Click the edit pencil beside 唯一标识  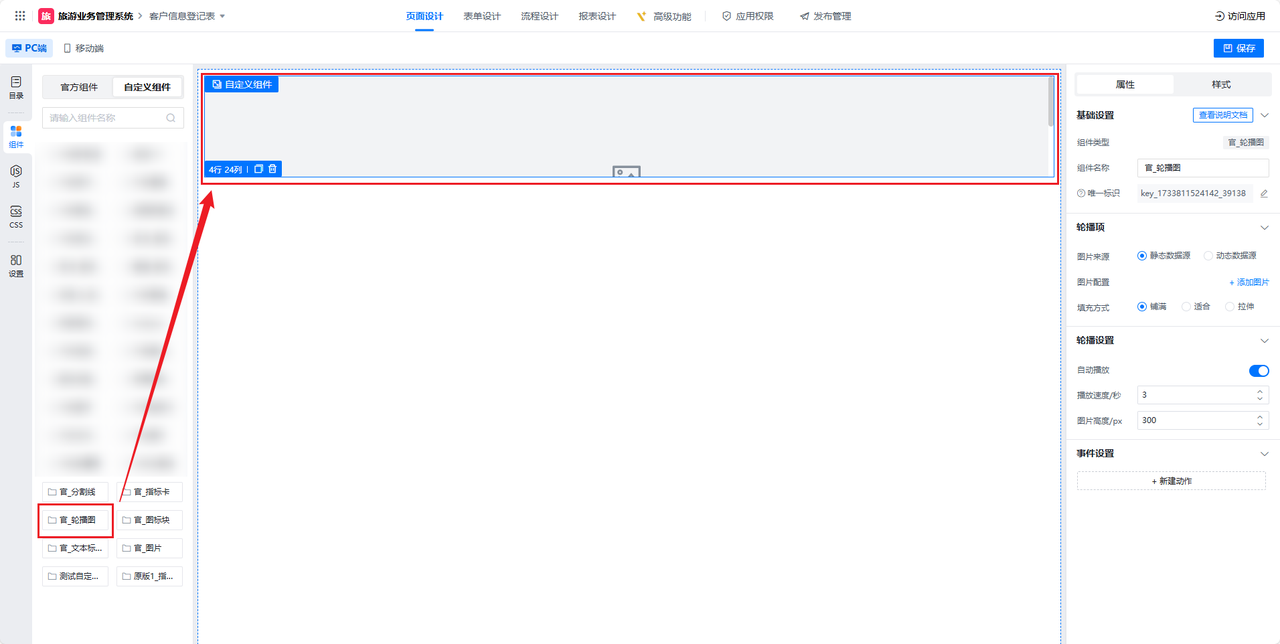(1263, 193)
